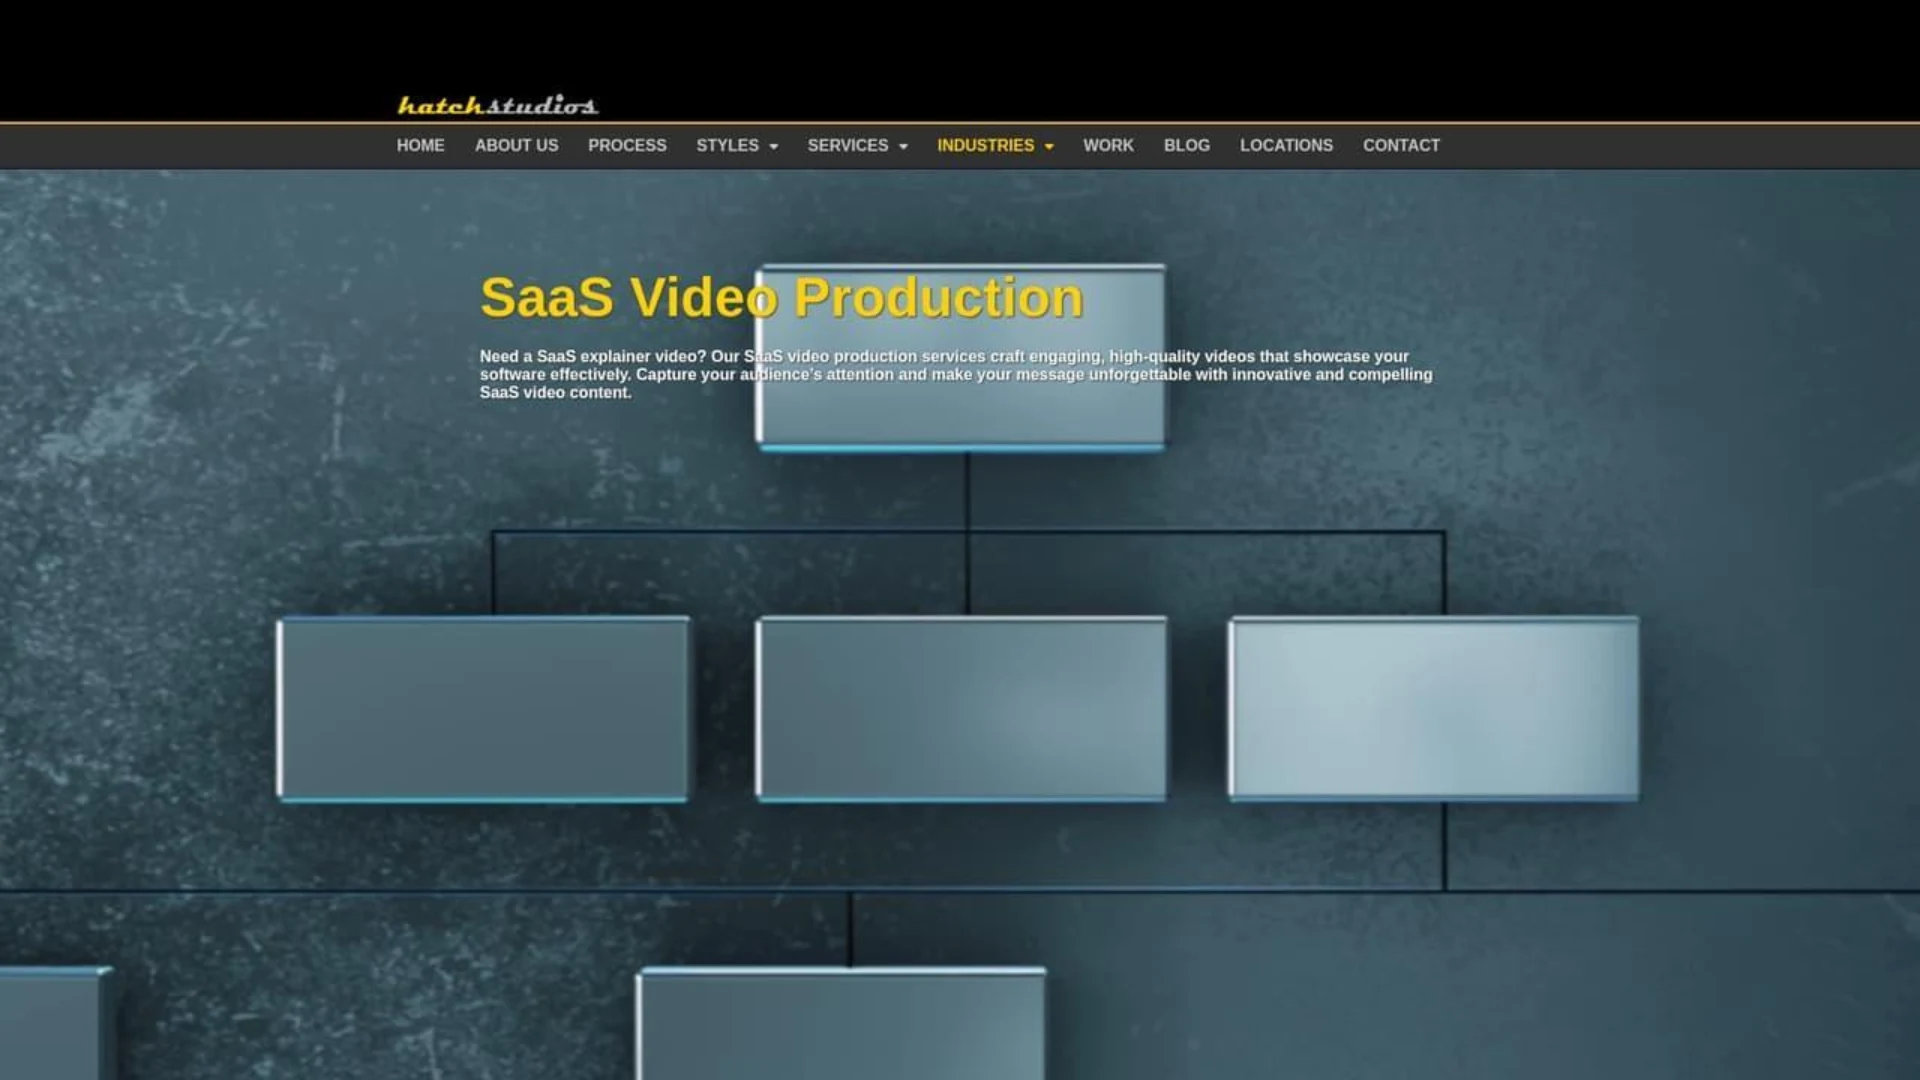
Task: Click the STYLES menu label
Action: tap(727, 145)
